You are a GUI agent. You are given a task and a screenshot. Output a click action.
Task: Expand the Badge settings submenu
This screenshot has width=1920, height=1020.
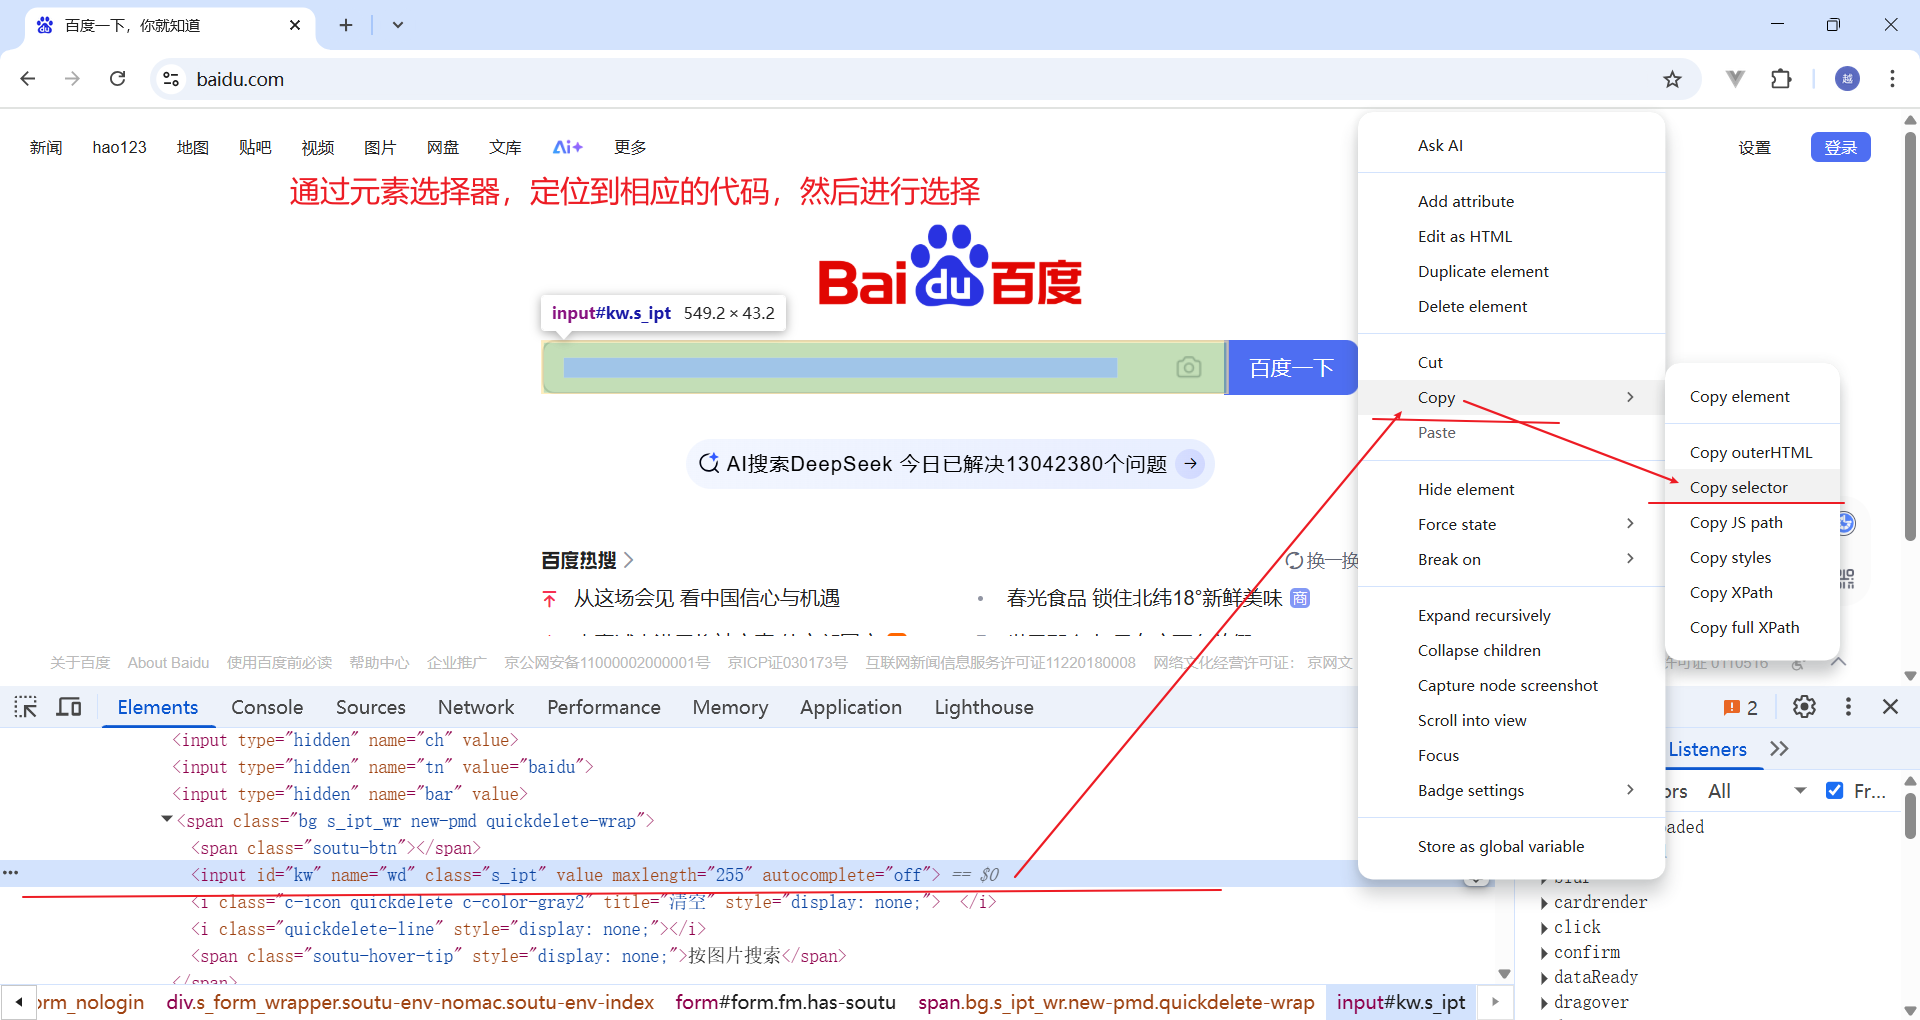click(1630, 790)
